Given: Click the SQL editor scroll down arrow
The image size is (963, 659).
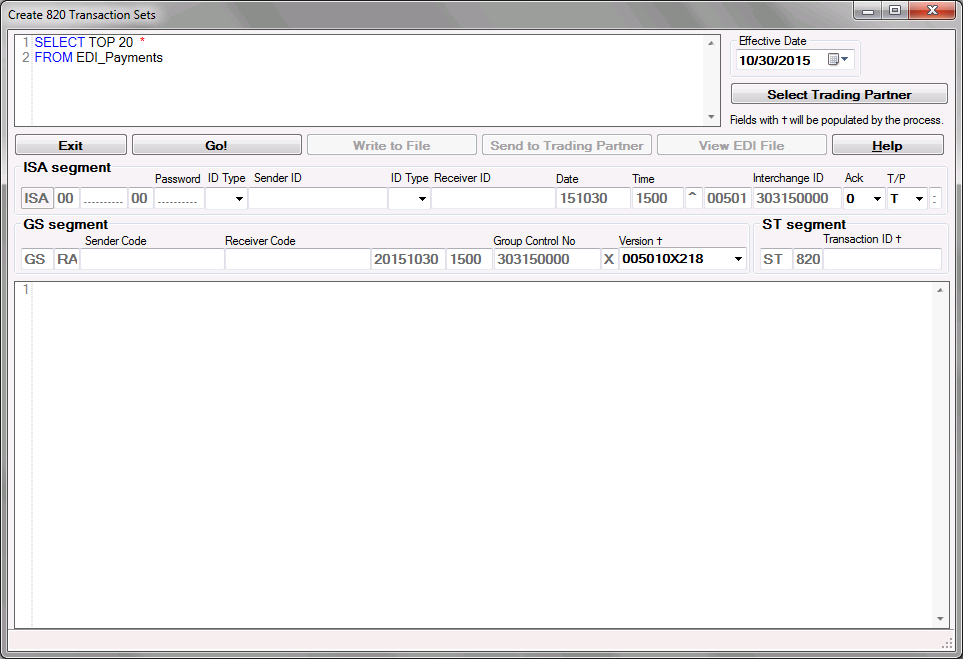Looking at the screenshot, I should coord(712,117).
